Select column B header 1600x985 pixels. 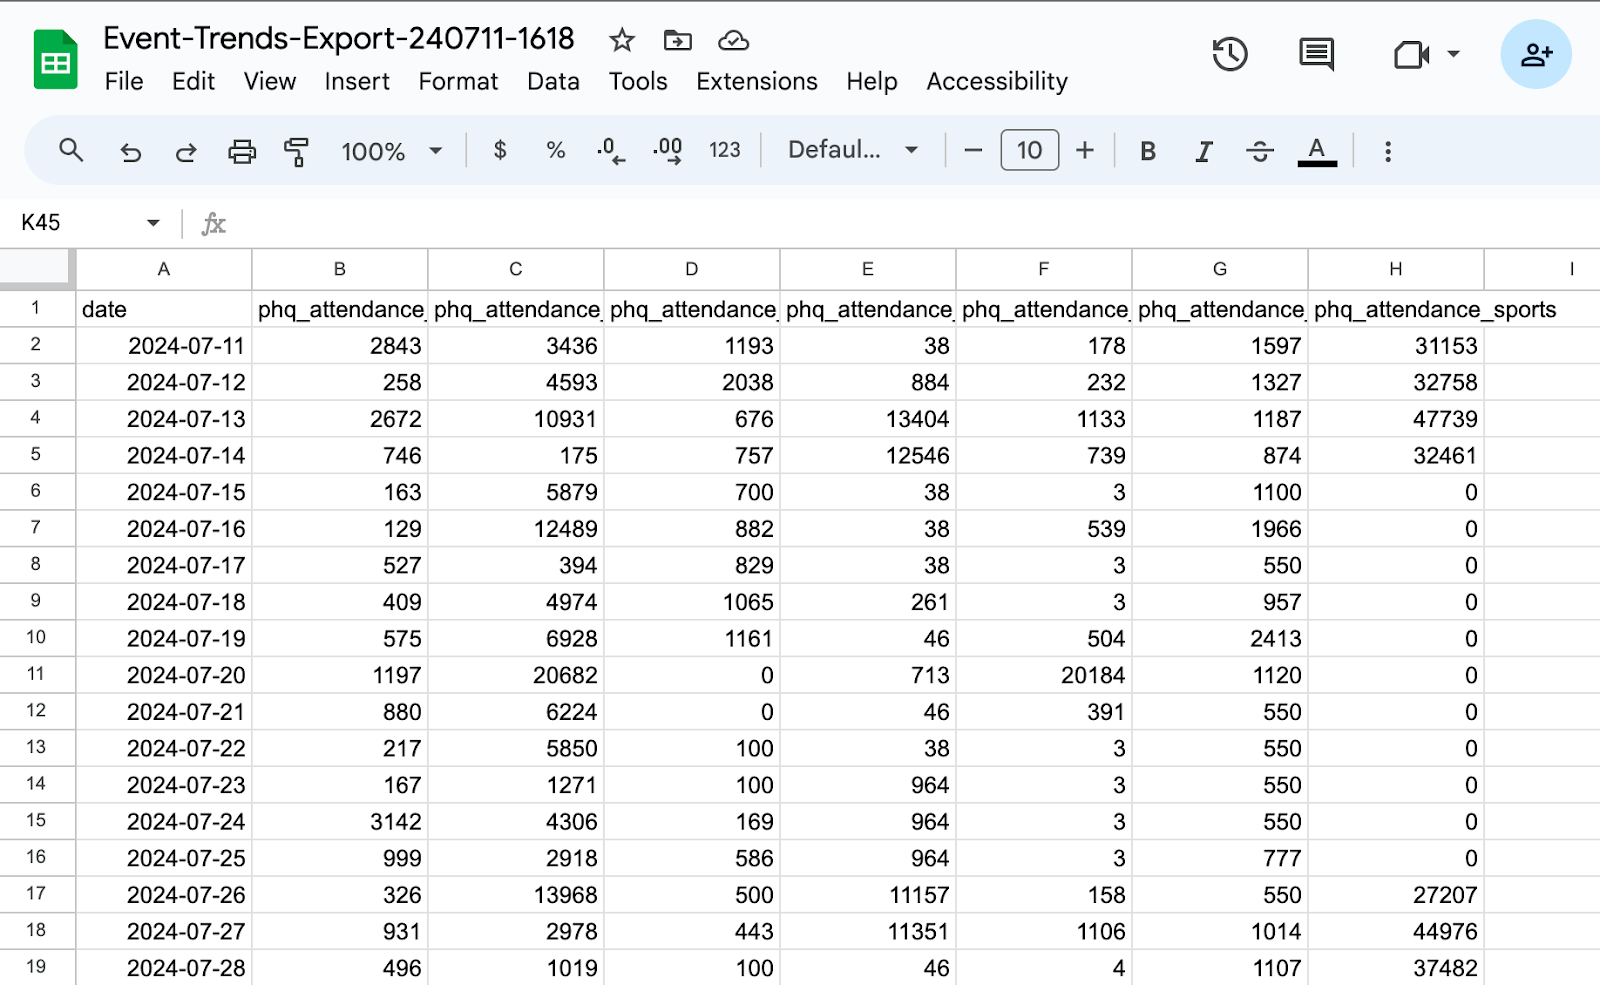pyautogui.click(x=340, y=269)
